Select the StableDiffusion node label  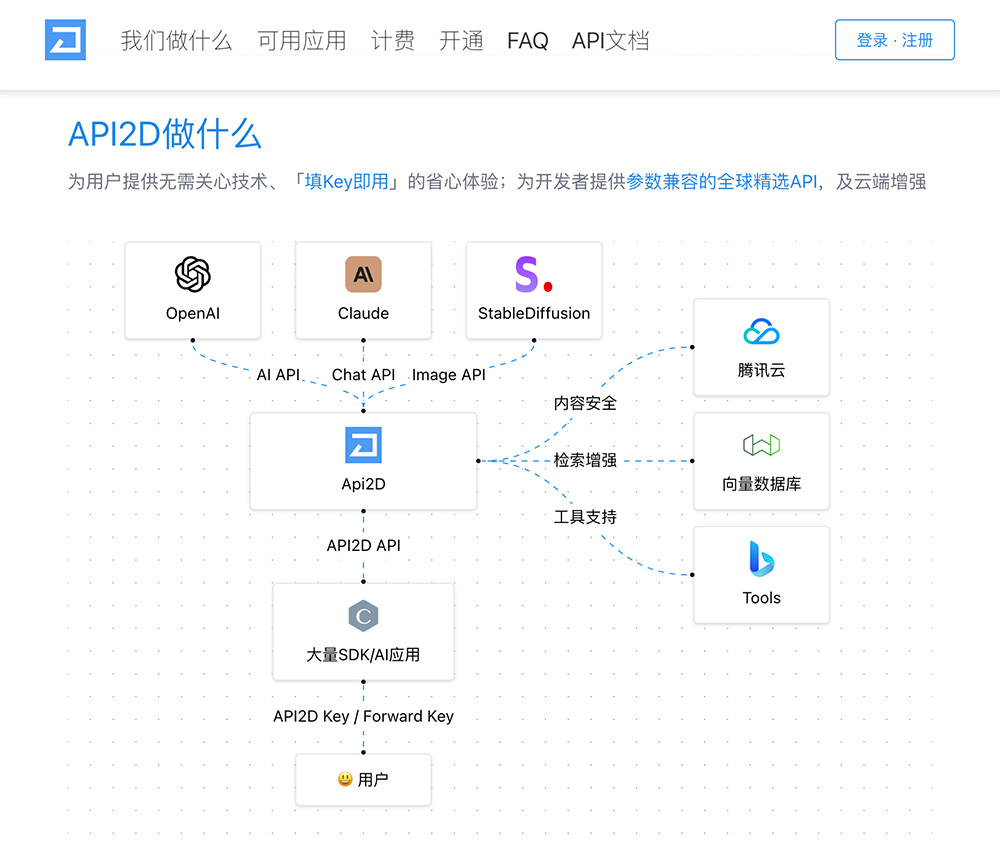click(x=534, y=314)
